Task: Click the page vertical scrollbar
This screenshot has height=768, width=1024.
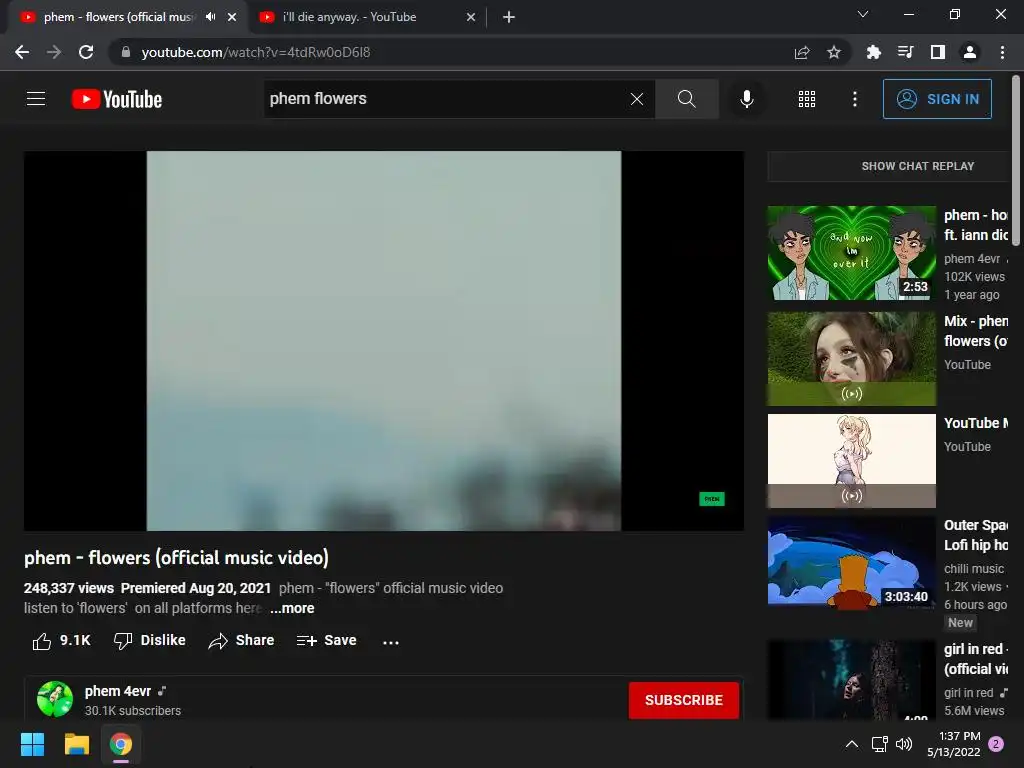Action: 1016,161
